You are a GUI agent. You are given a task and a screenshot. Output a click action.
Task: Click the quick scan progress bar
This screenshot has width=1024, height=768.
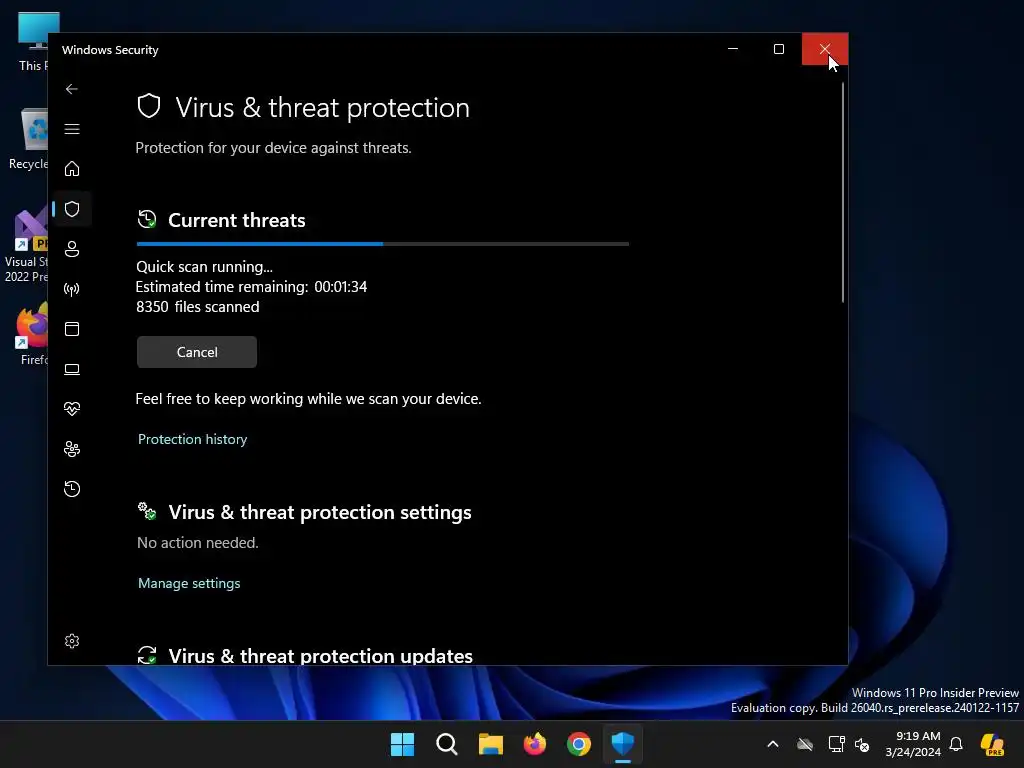[383, 244]
